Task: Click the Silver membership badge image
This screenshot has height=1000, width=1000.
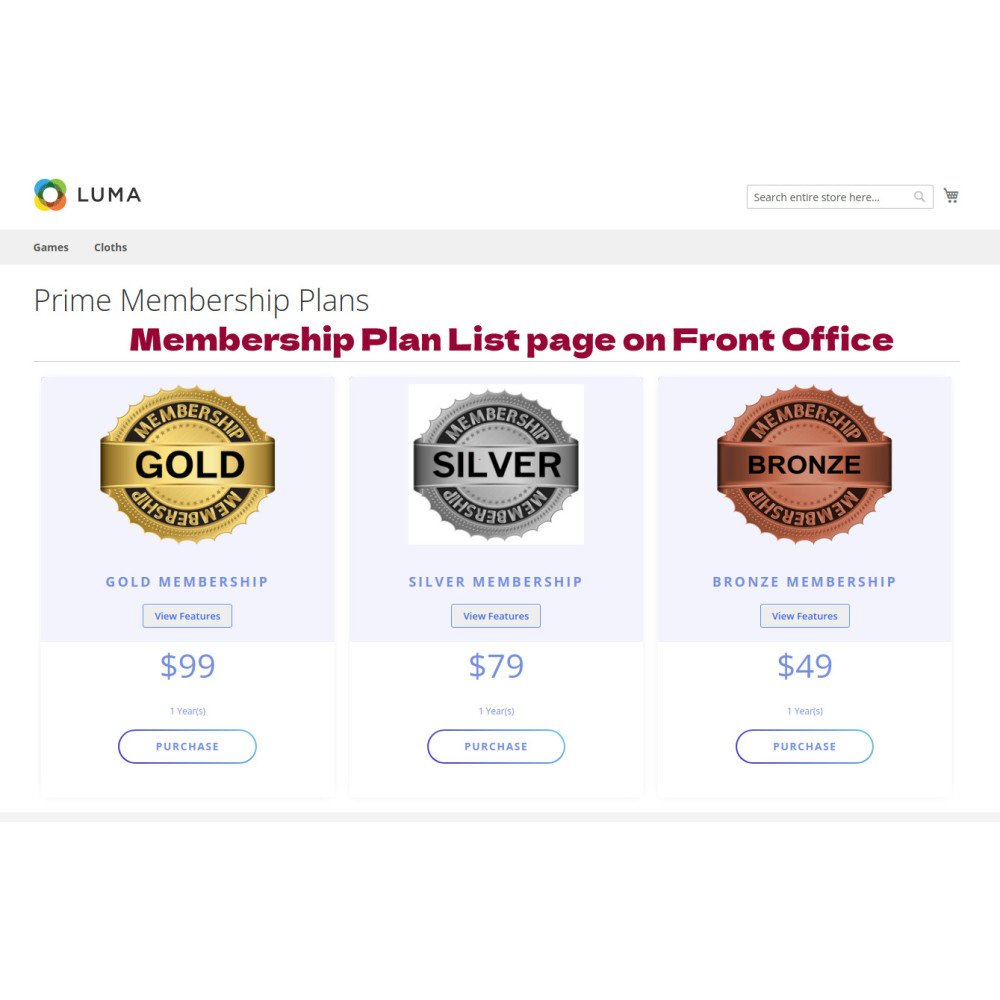Action: pos(496,464)
